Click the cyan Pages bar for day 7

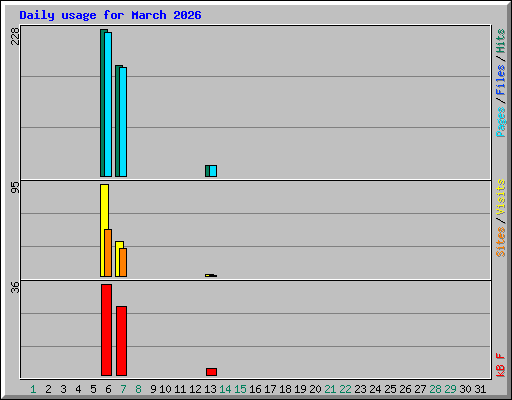[123, 122]
